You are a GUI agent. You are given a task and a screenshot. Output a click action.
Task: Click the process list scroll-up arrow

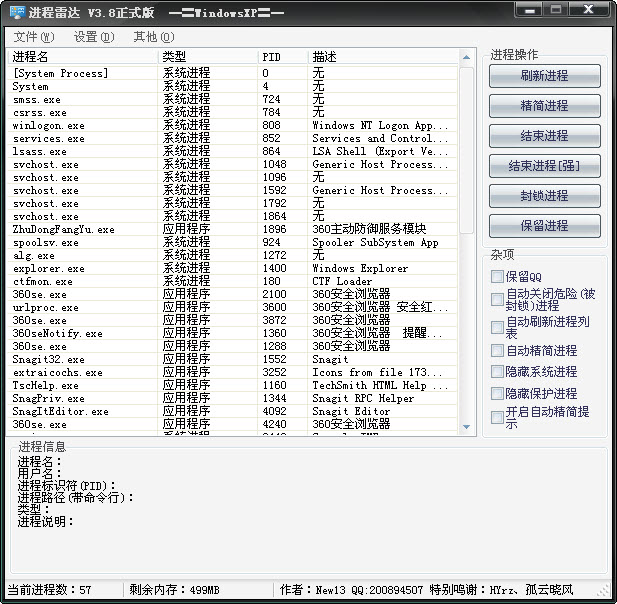coord(466,57)
